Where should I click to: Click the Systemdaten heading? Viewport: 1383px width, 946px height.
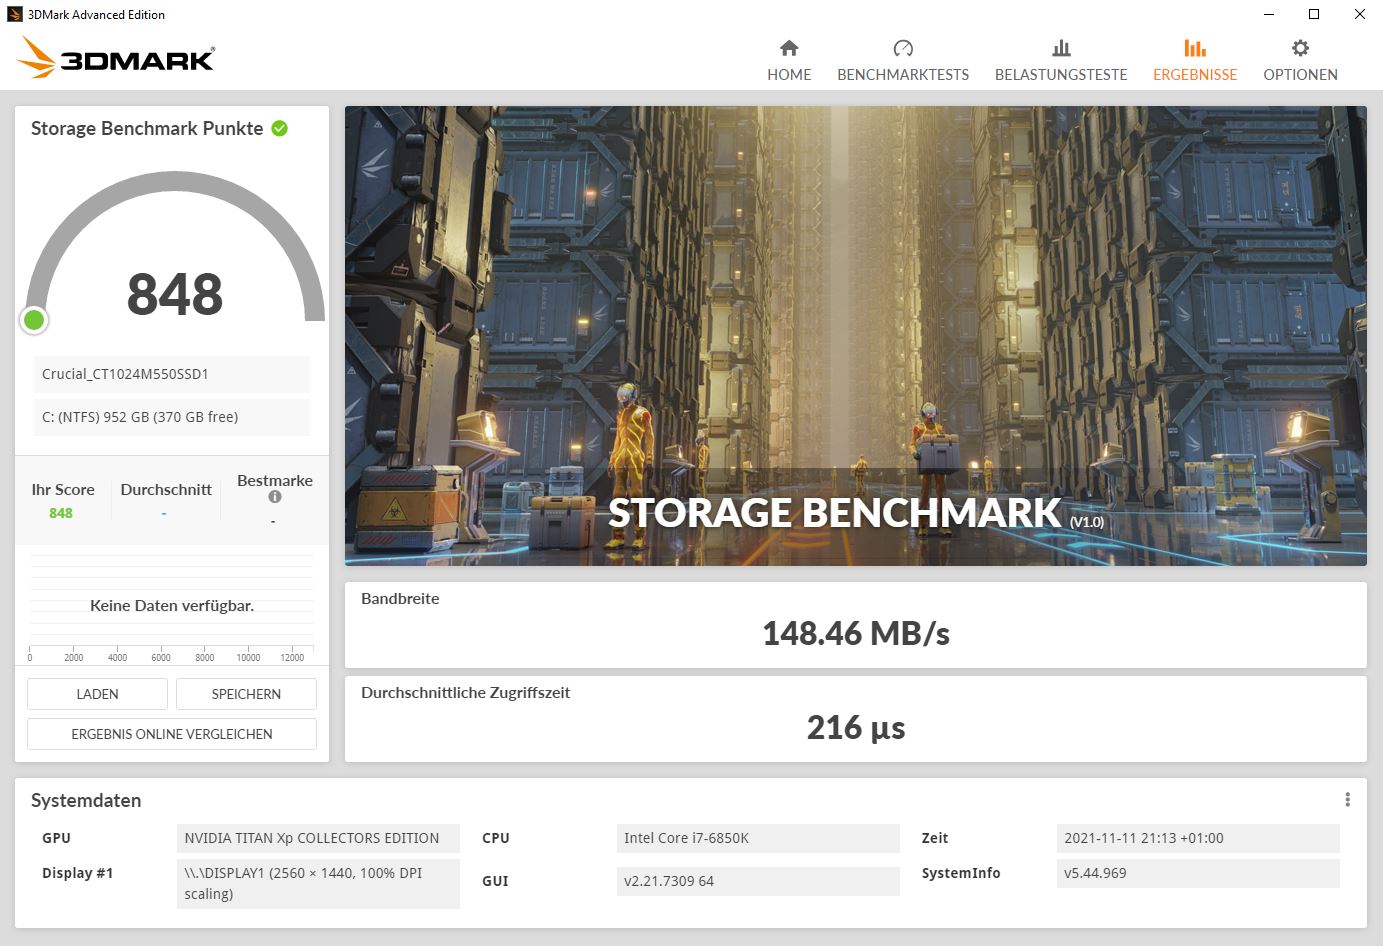click(86, 800)
